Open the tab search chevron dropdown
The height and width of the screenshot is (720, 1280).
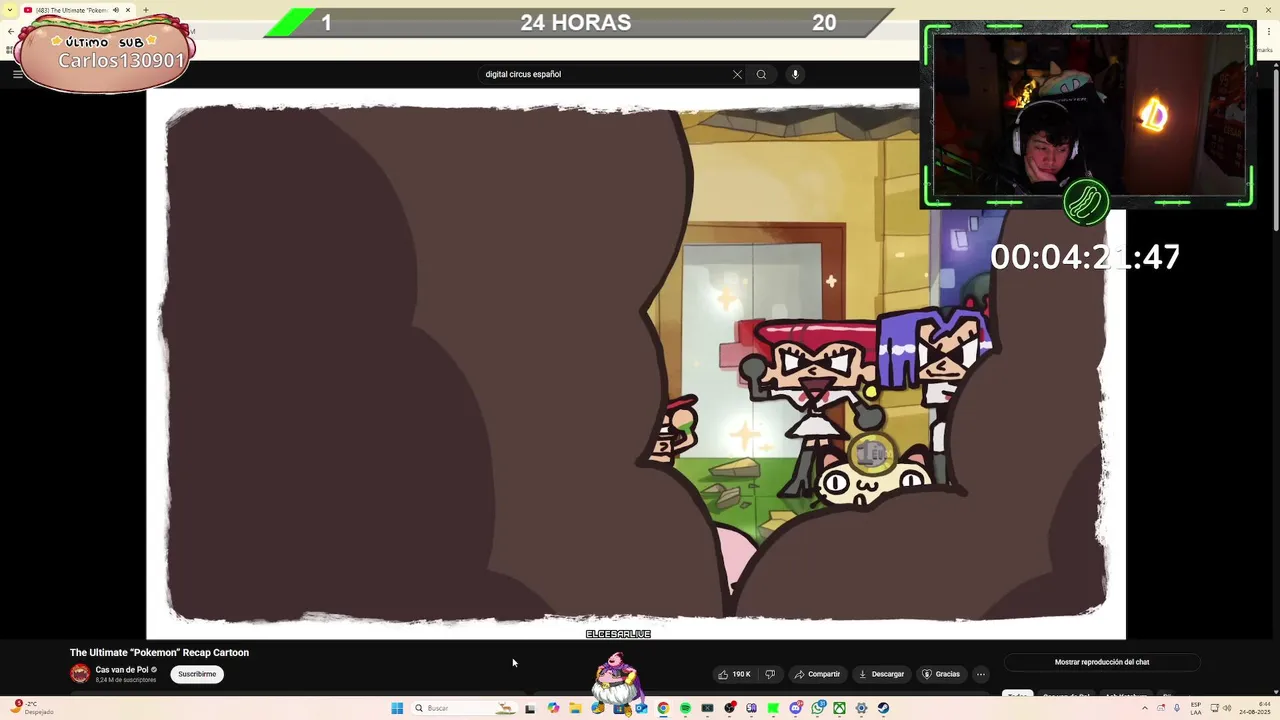click(x=10, y=10)
